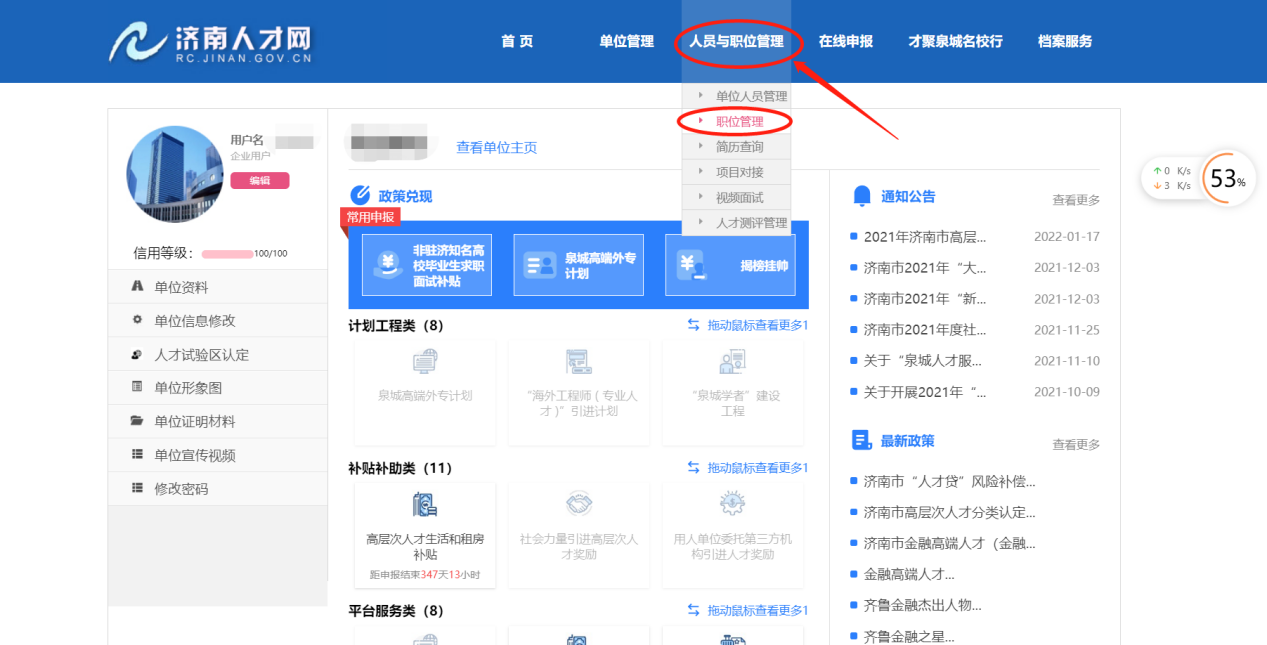
Task: Open the 单位管理 nav menu
Action: click(626, 41)
